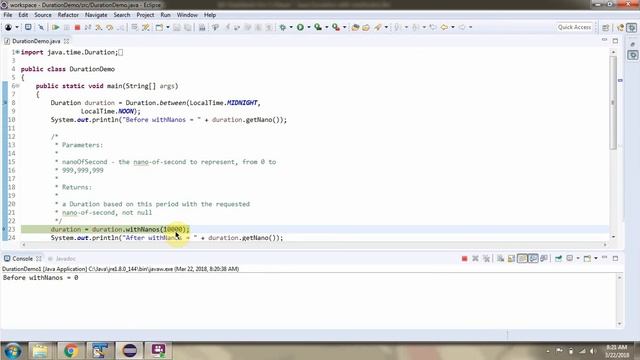
Task: Click the Print toolbar icon
Action: pos(202,27)
